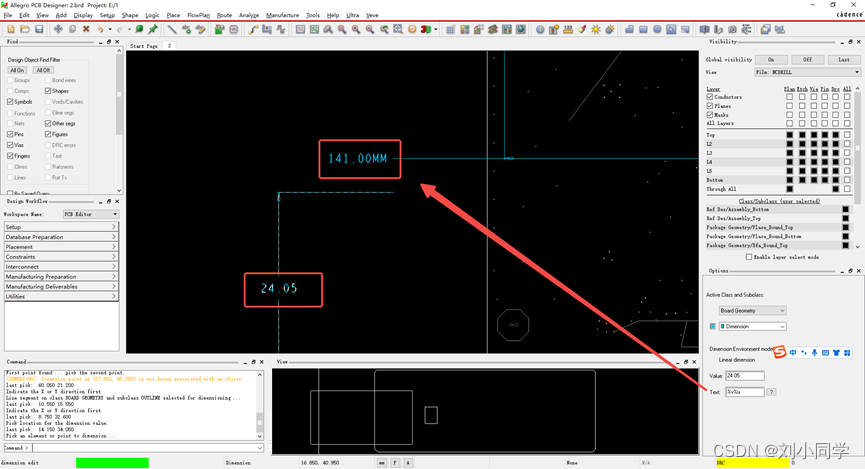The height and width of the screenshot is (469, 865).
Task: Uncheck the Vias checkbox in Find panel
Action: pos(10,145)
